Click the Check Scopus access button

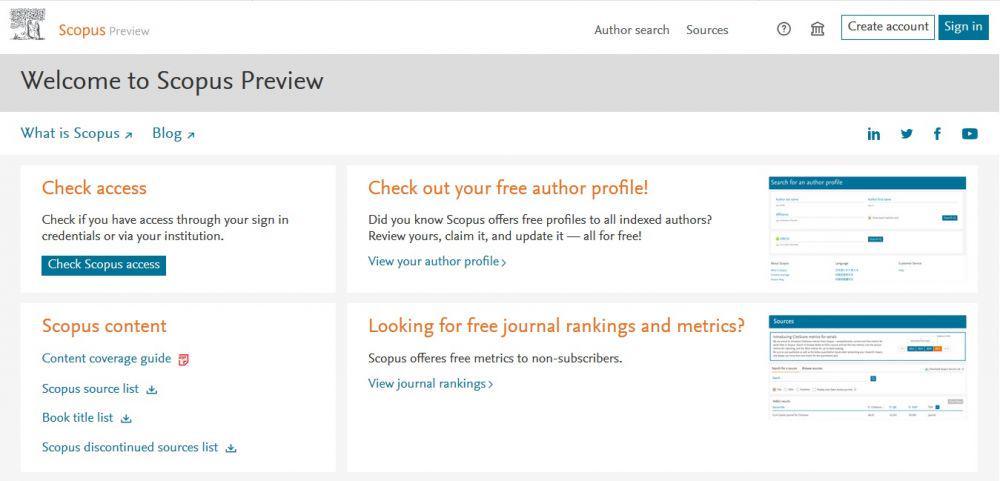(x=103, y=265)
